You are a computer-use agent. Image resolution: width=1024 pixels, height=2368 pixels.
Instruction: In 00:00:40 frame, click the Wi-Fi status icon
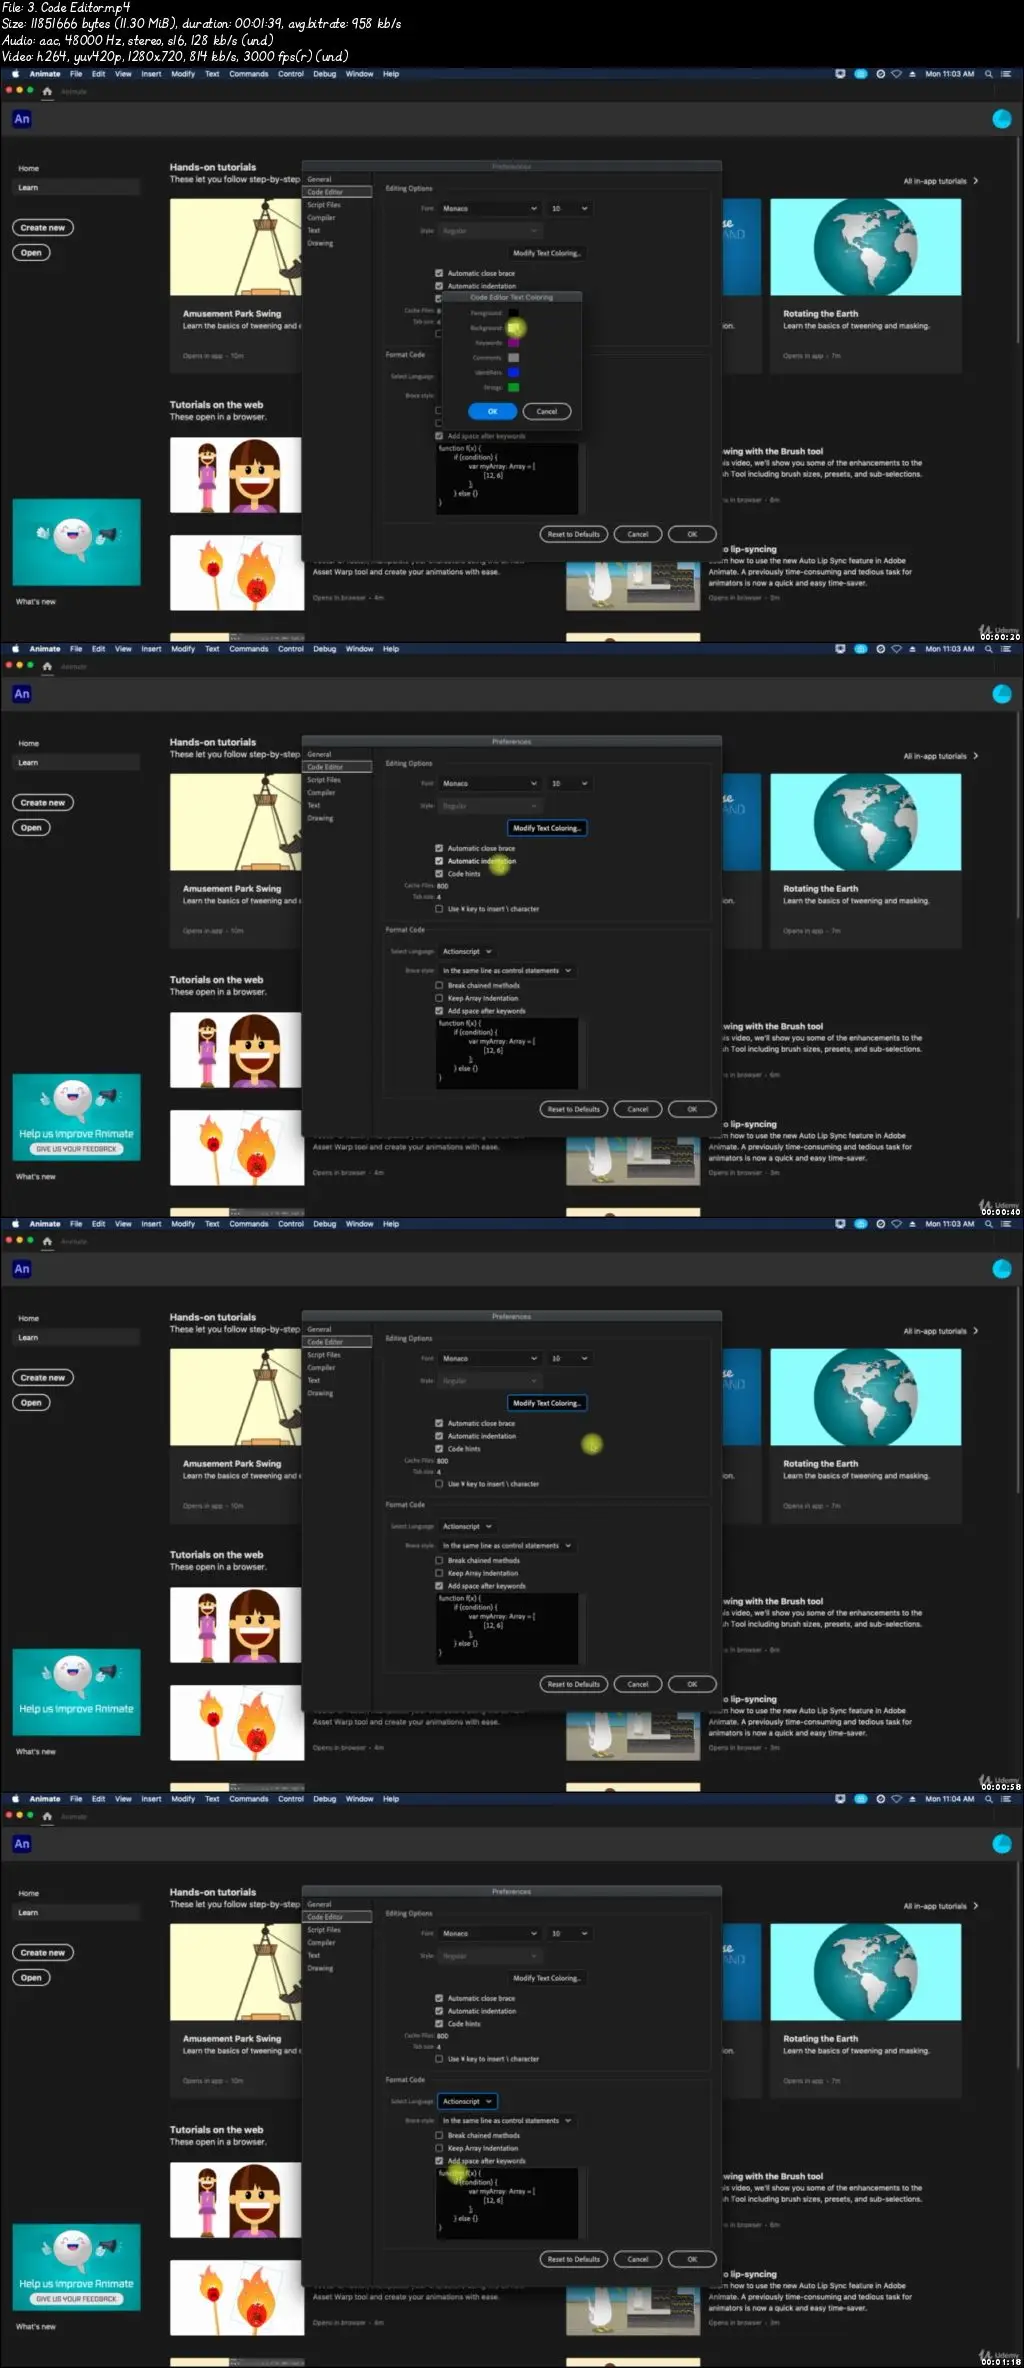(x=896, y=649)
